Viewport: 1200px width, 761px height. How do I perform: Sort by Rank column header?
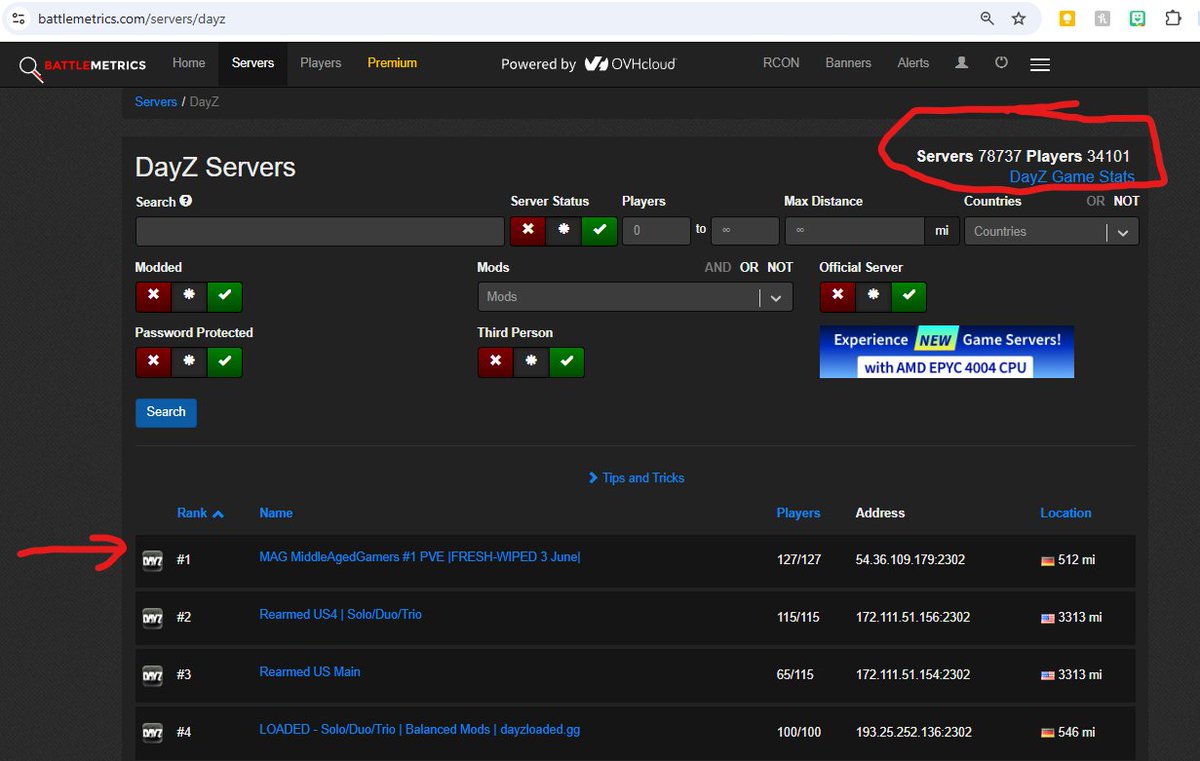click(x=200, y=513)
